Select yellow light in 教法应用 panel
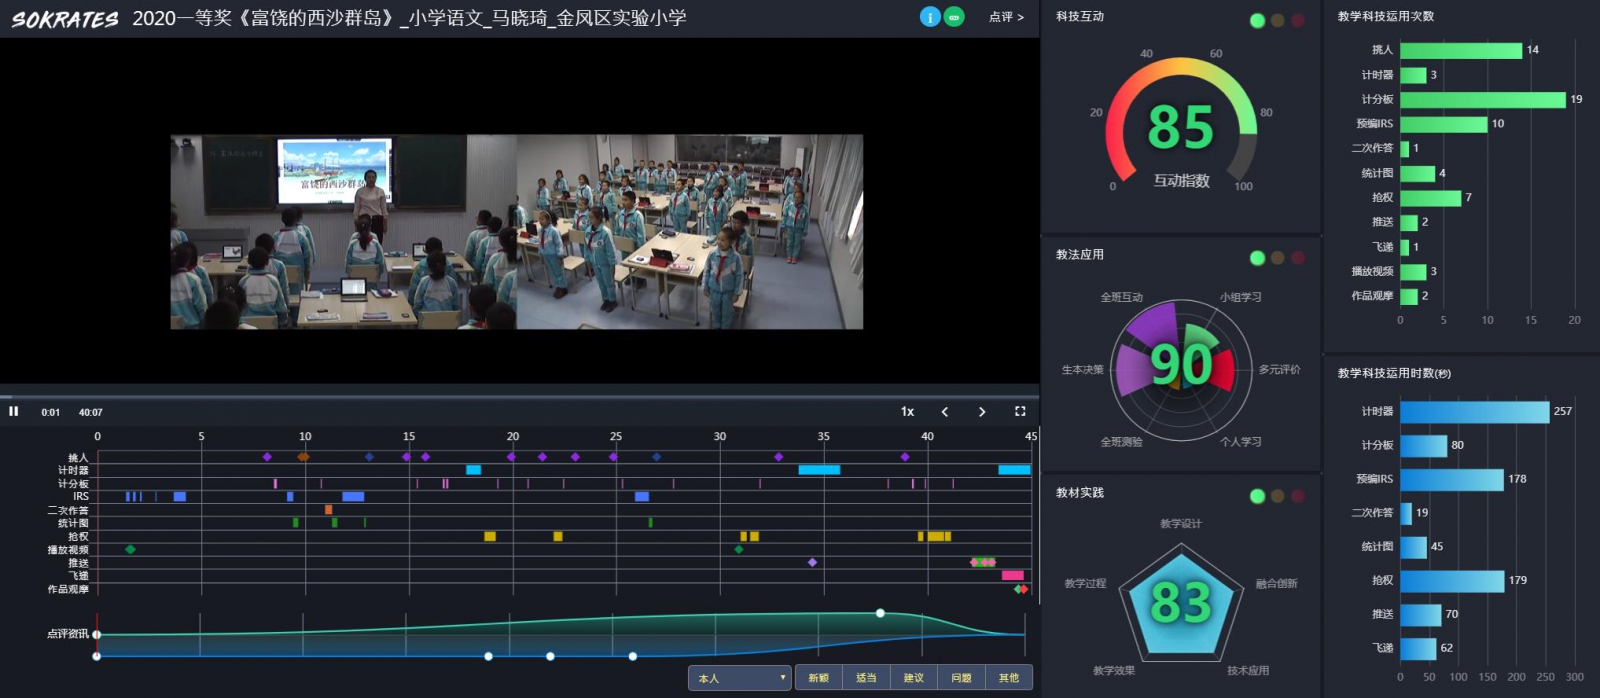The height and width of the screenshot is (698, 1600). pyautogui.click(x=1277, y=258)
